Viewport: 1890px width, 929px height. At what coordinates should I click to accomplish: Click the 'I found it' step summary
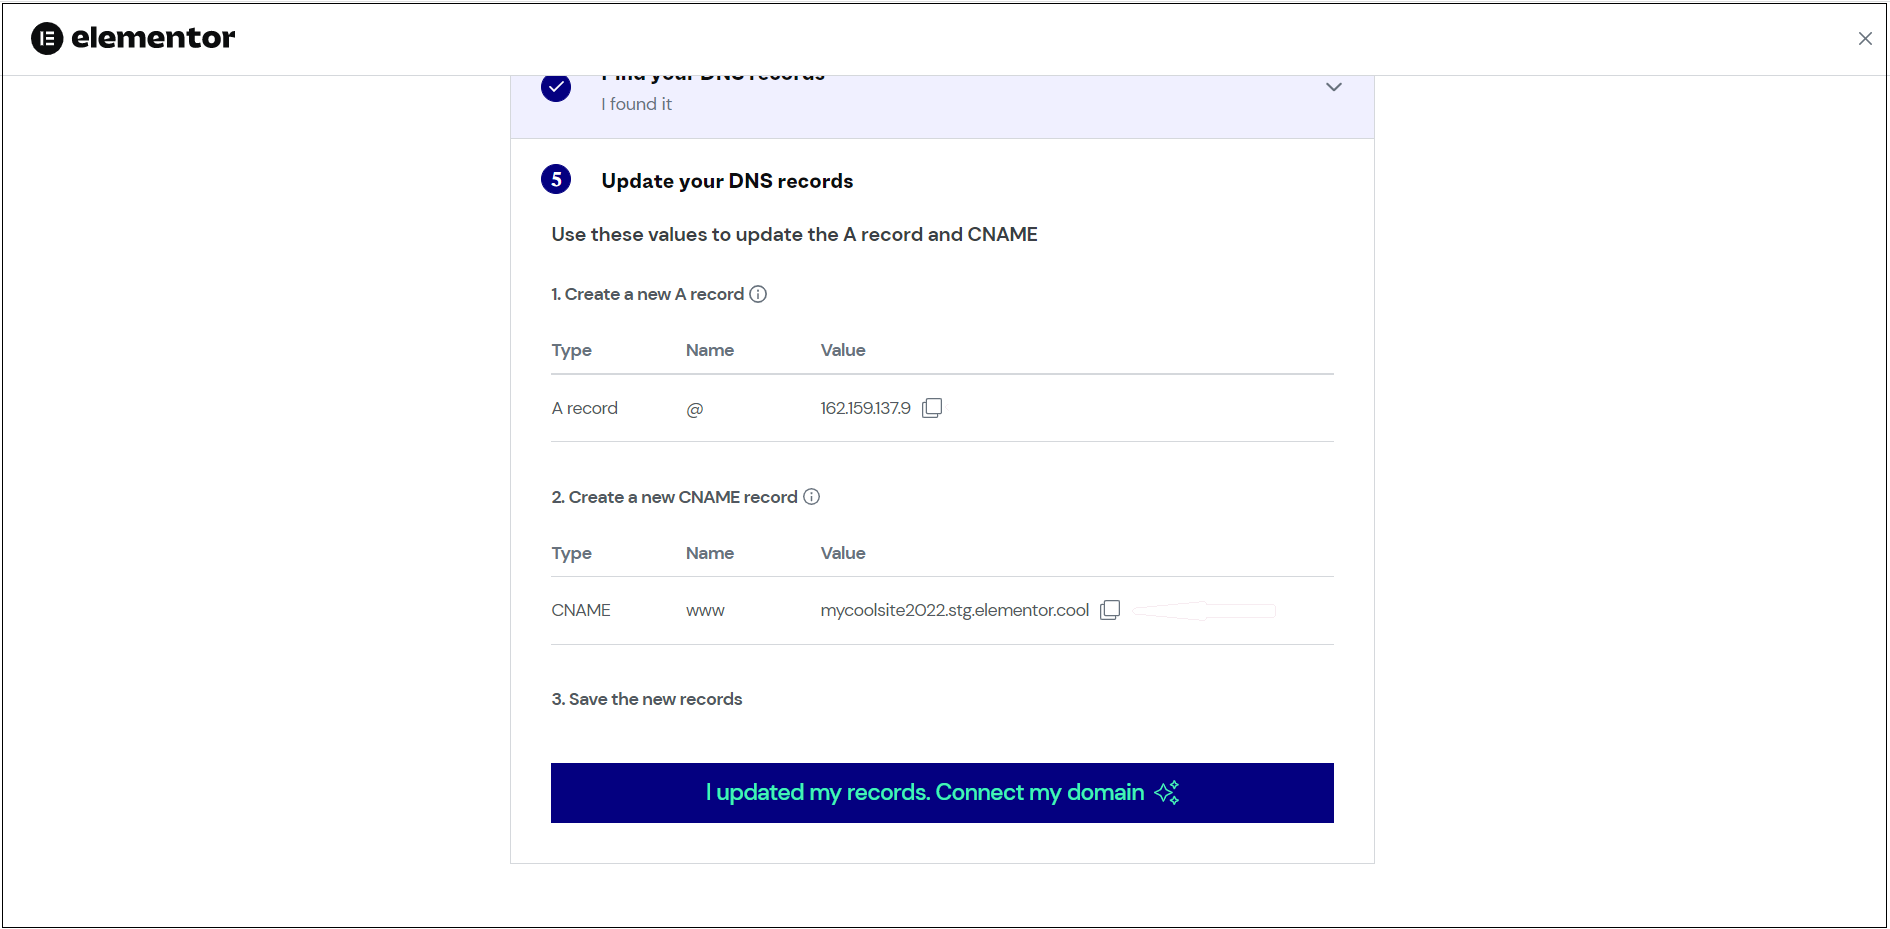637,104
